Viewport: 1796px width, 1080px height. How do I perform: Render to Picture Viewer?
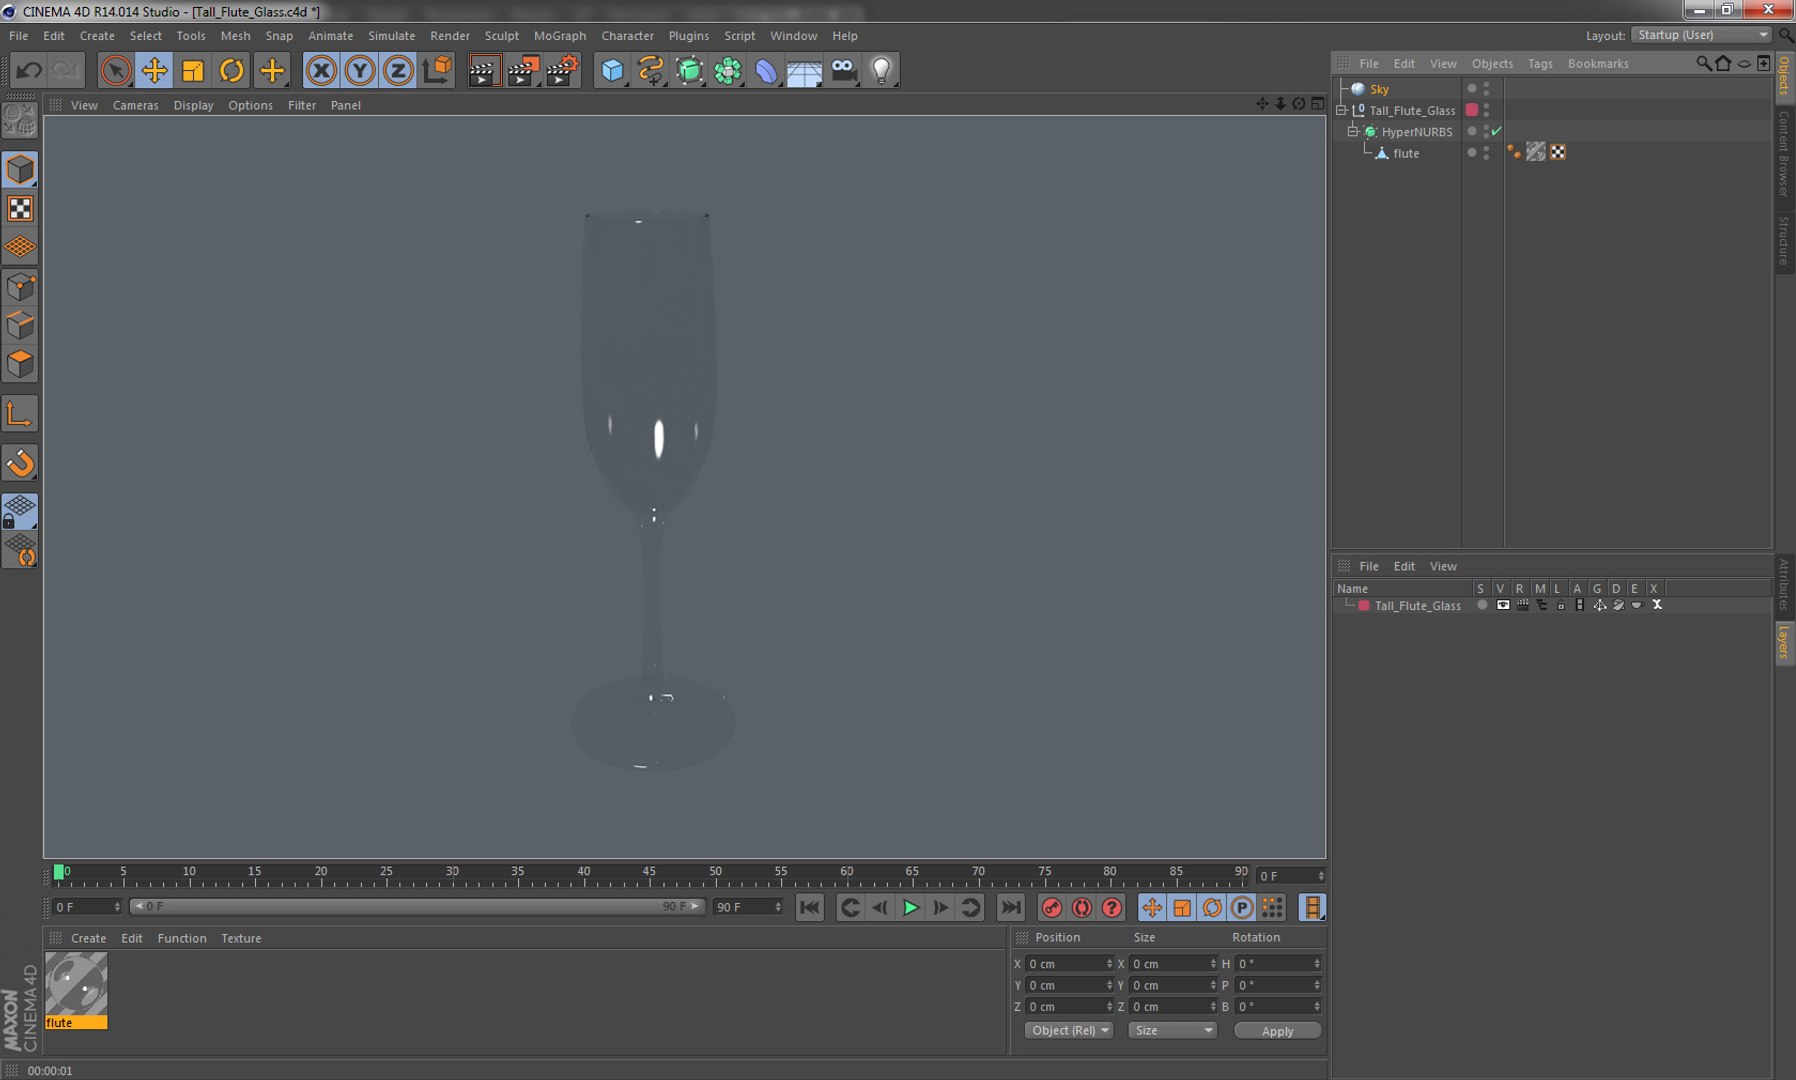523,70
